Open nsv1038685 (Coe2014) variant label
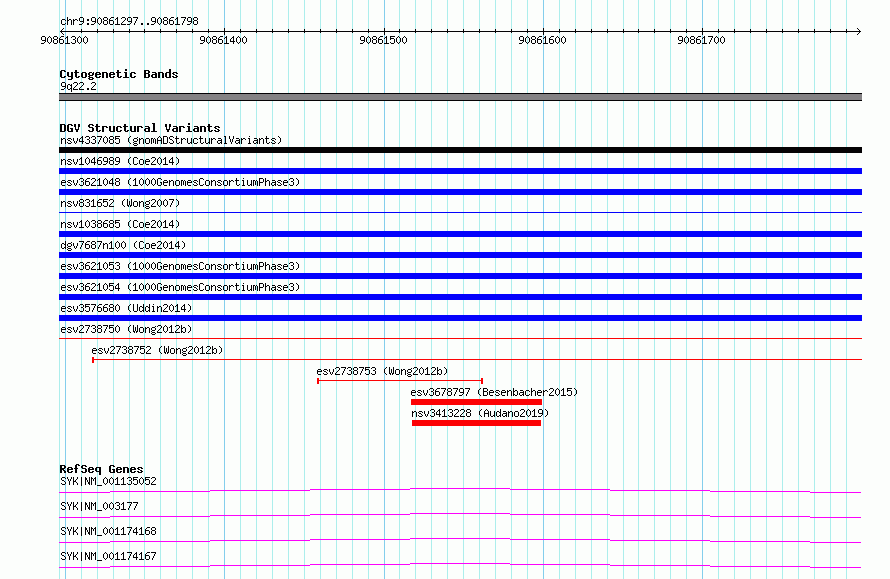The height and width of the screenshot is (579, 890). (x=120, y=224)
